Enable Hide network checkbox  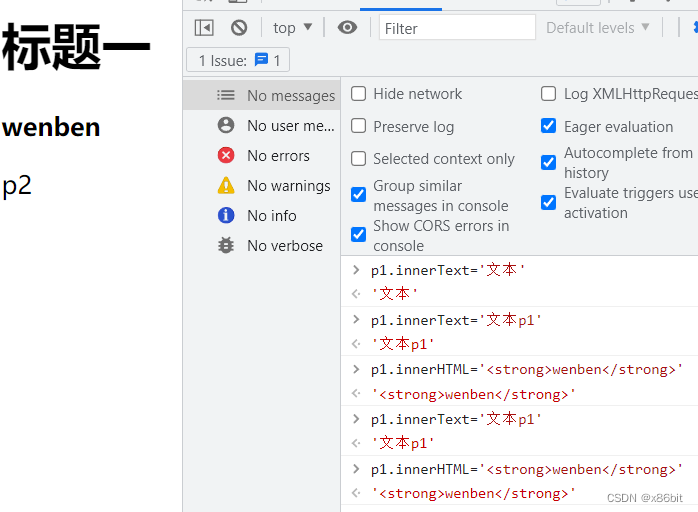[x=359, y=94]
